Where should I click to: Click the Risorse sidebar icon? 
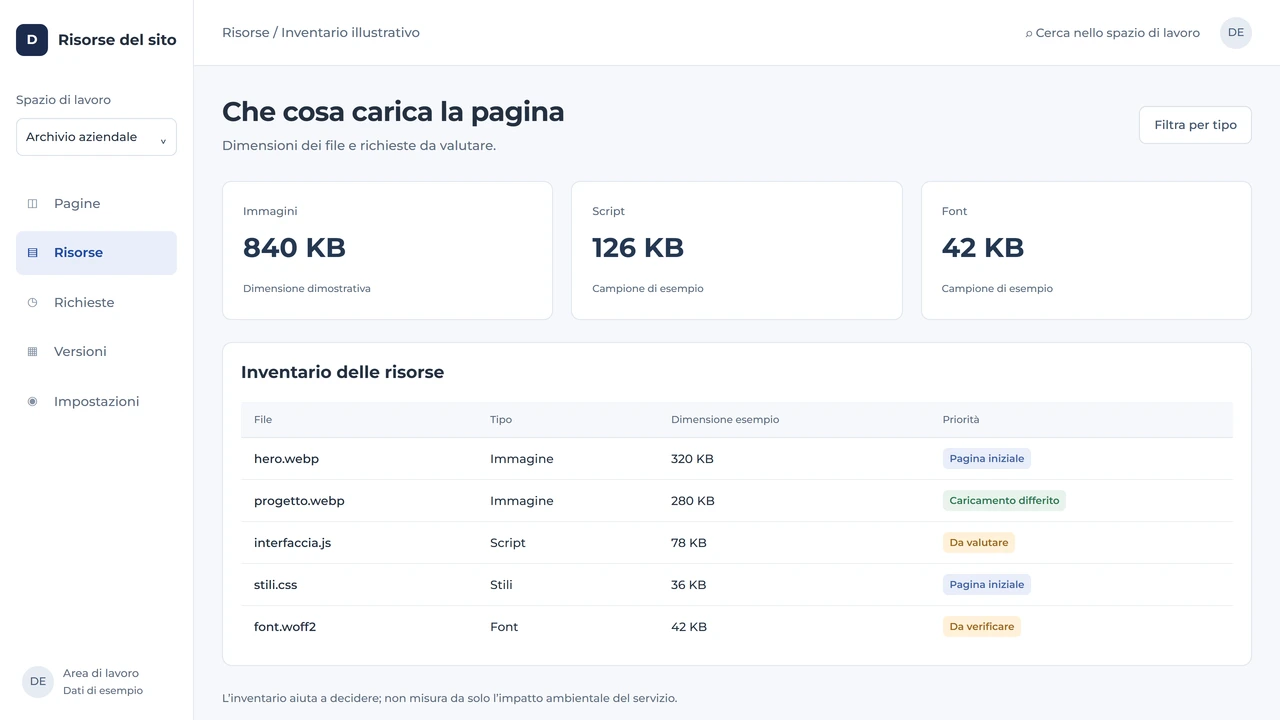pos(32,253)
